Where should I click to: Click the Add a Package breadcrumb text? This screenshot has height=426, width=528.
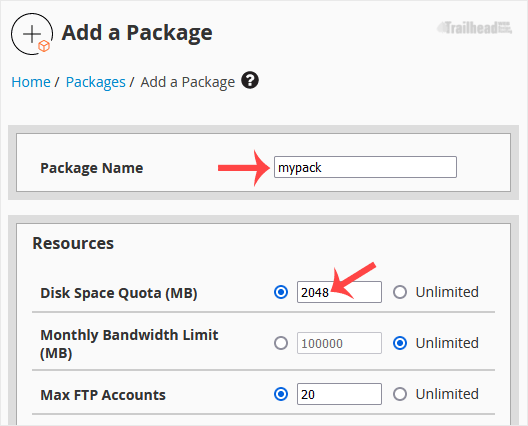188,82
